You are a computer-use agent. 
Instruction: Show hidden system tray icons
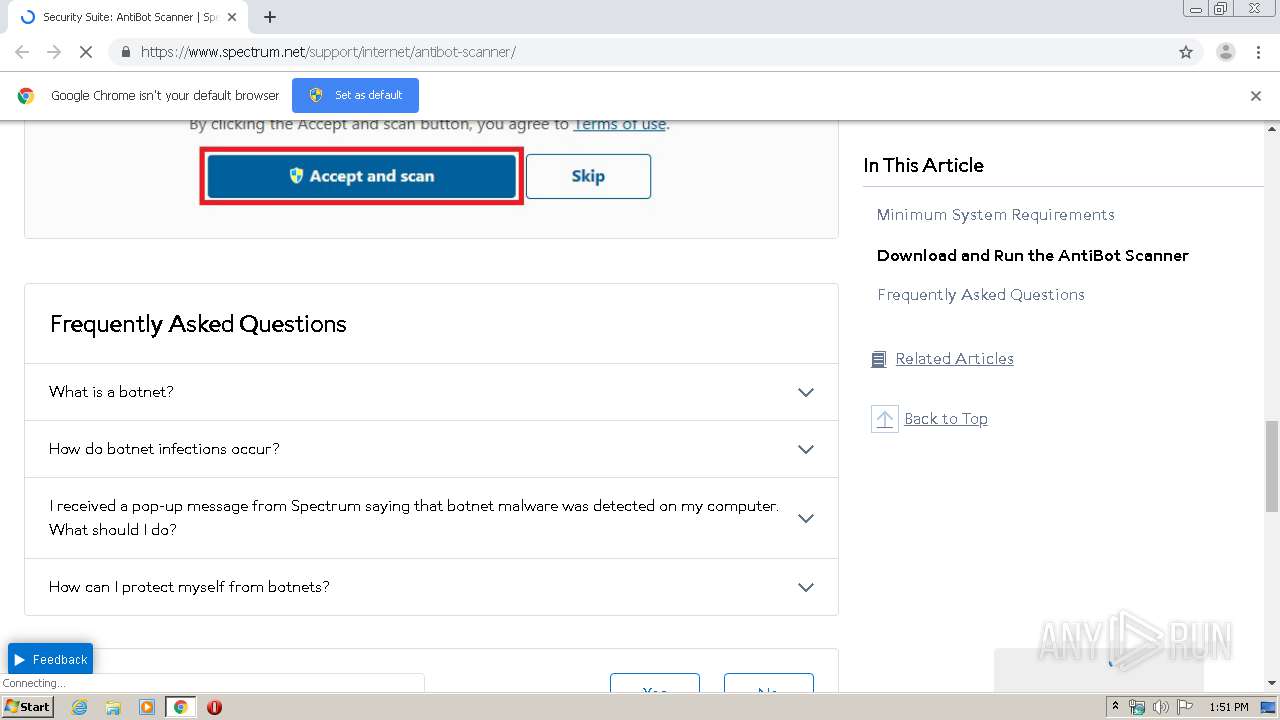pyautogui.click(x=1115, y=707)
